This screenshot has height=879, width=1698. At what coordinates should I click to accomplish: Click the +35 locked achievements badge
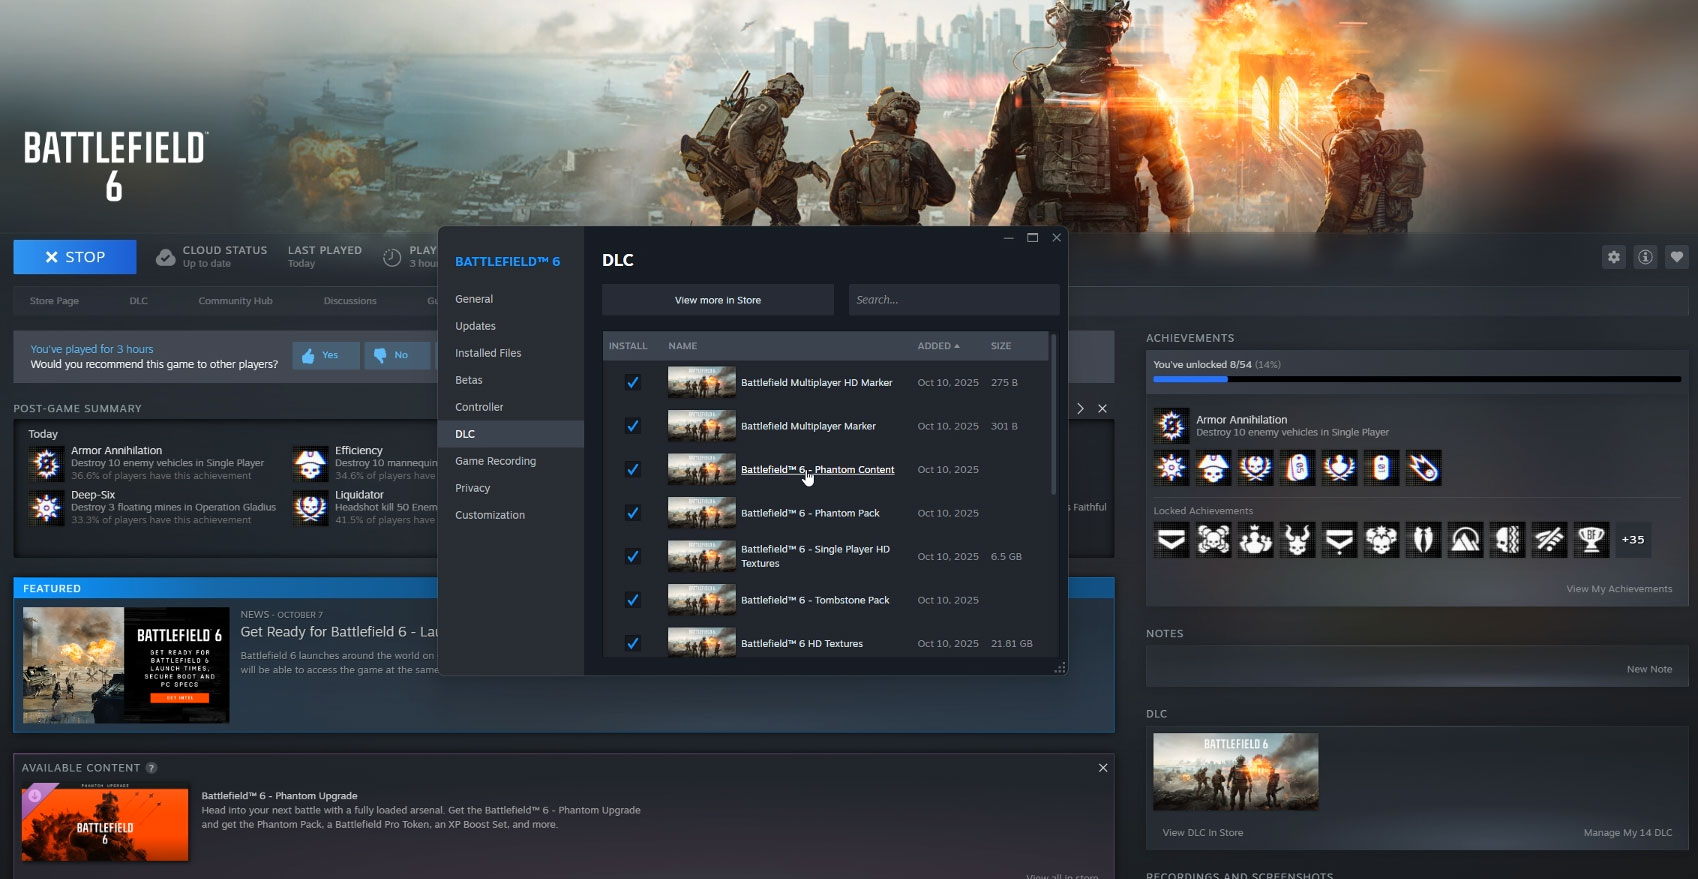click(x=1632, y=540)
